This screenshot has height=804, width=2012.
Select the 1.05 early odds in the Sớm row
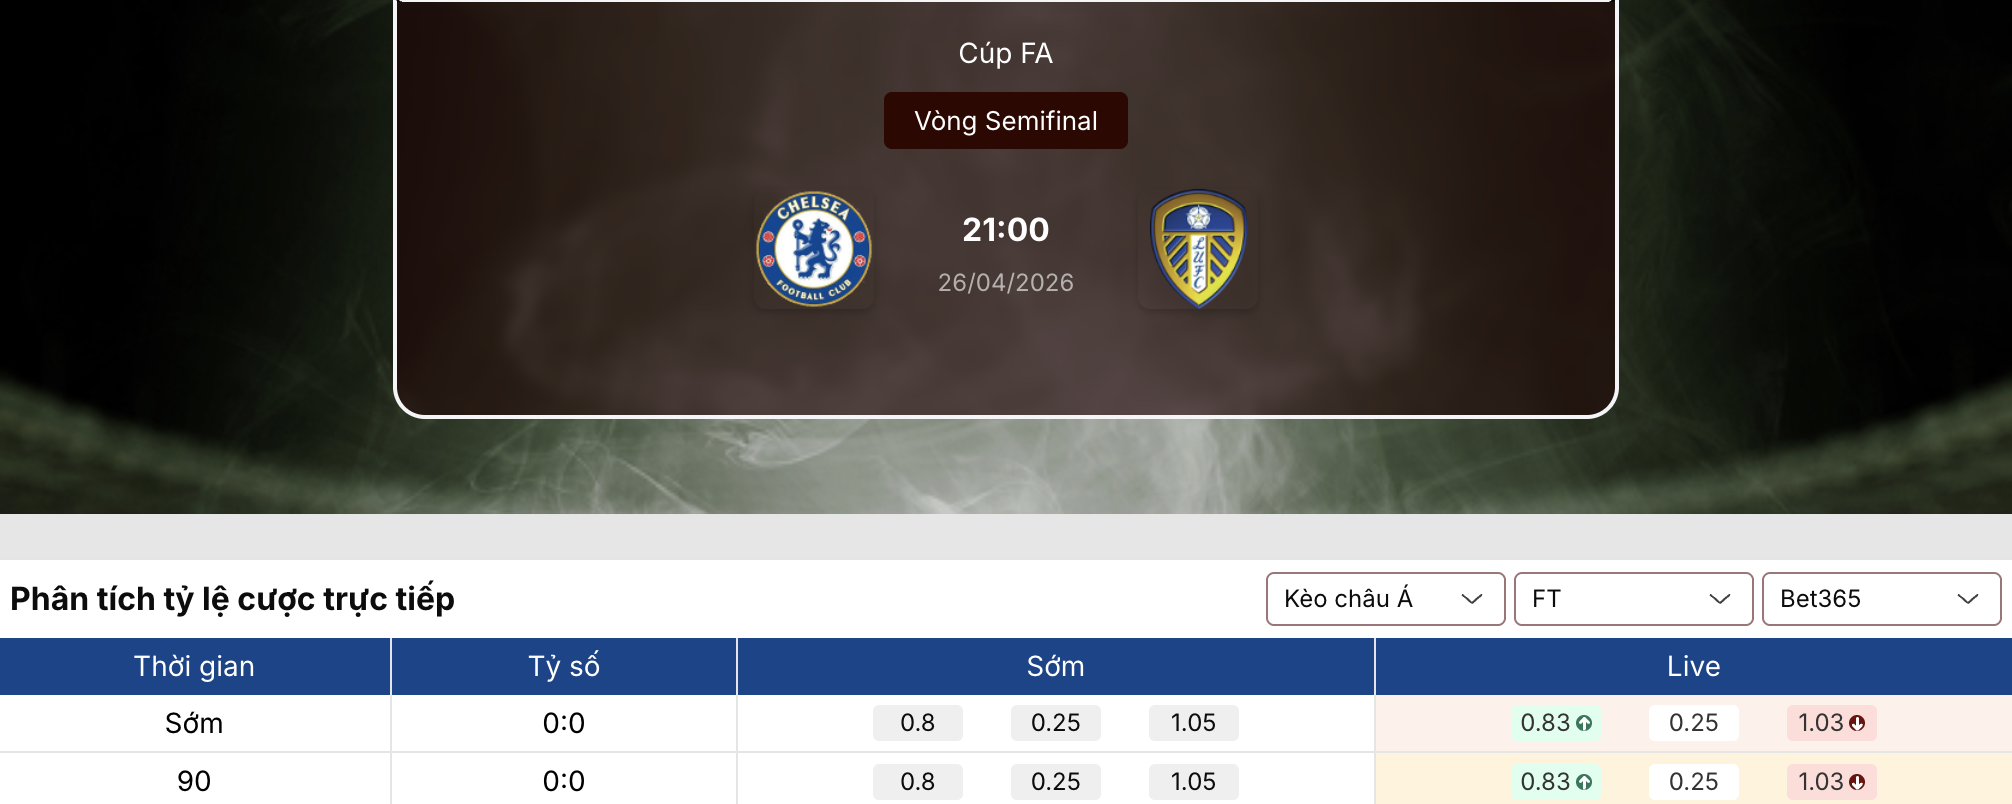1193,723
